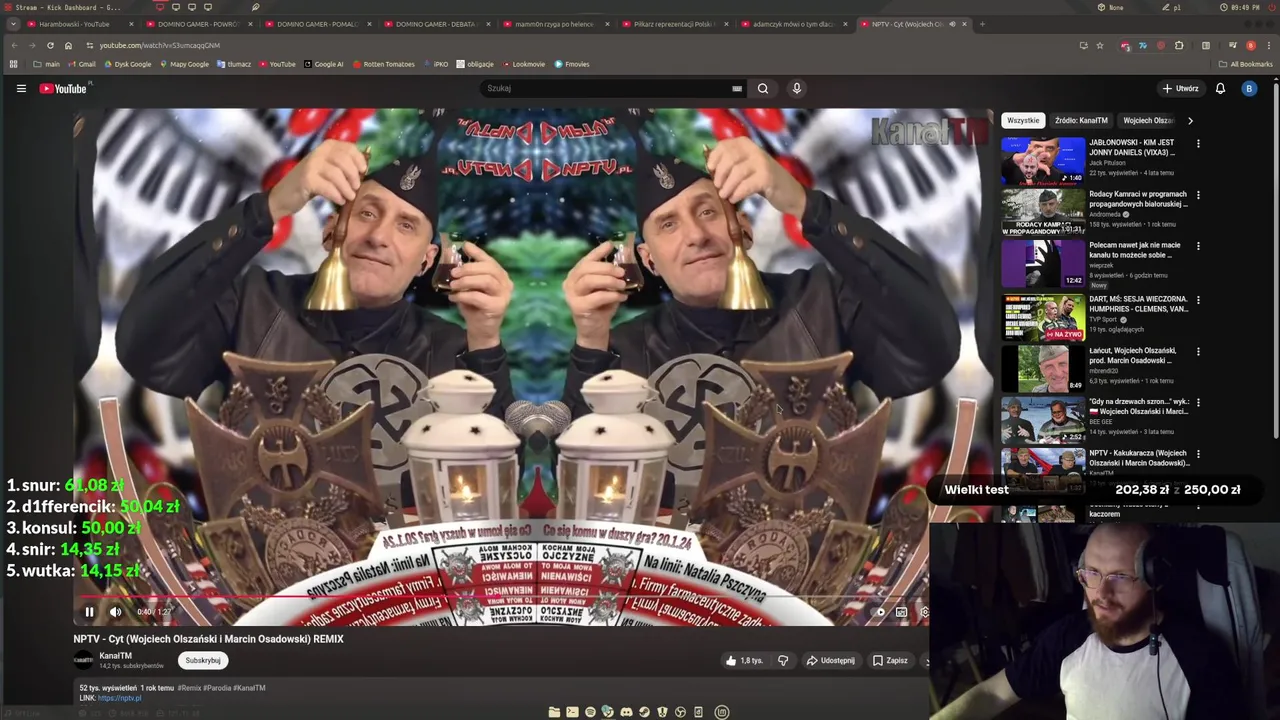
Task: Open more options for the Rodacy Kamraci video
Action: click(x=1198, y=195)
